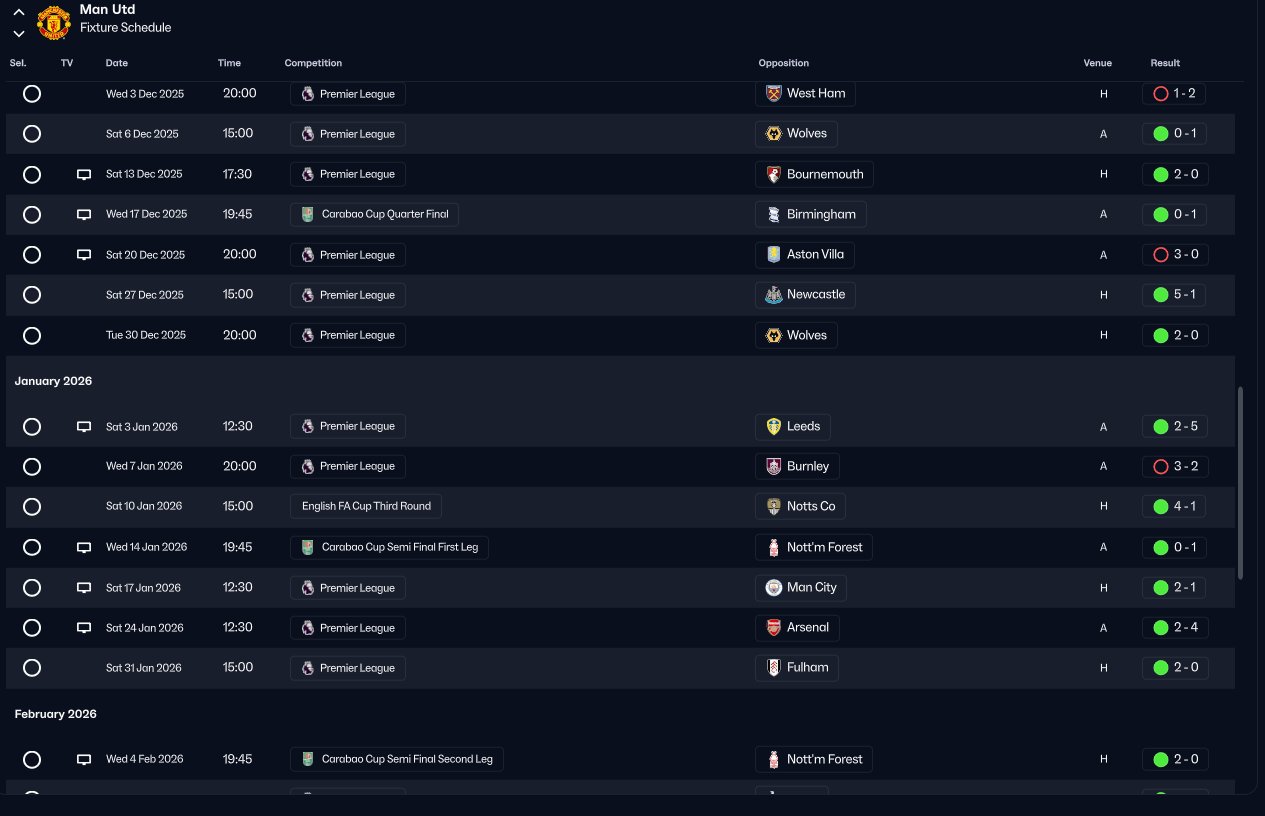Sort by Venue column header
Image resolution: width=1265 pixels, height=816 pixels.
pyautogui.click(x=1097, y=63)
